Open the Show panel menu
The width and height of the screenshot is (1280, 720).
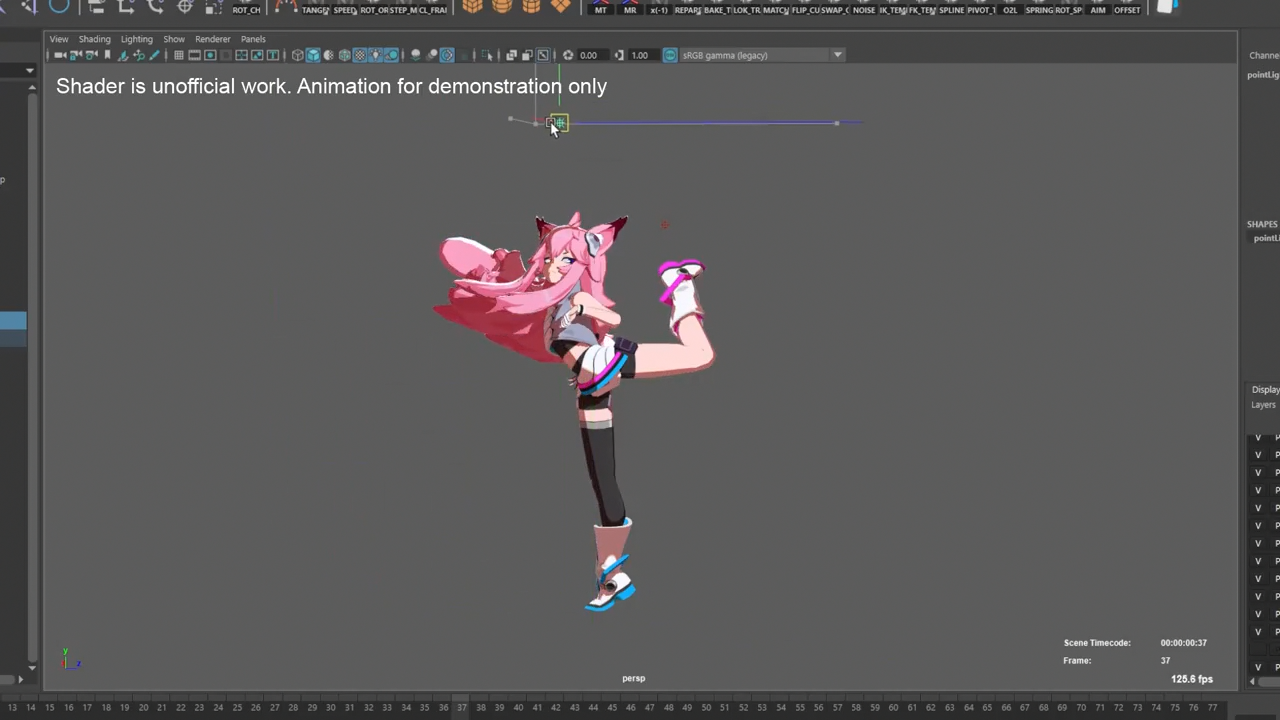pyautogui.click(x=174, y=39)
